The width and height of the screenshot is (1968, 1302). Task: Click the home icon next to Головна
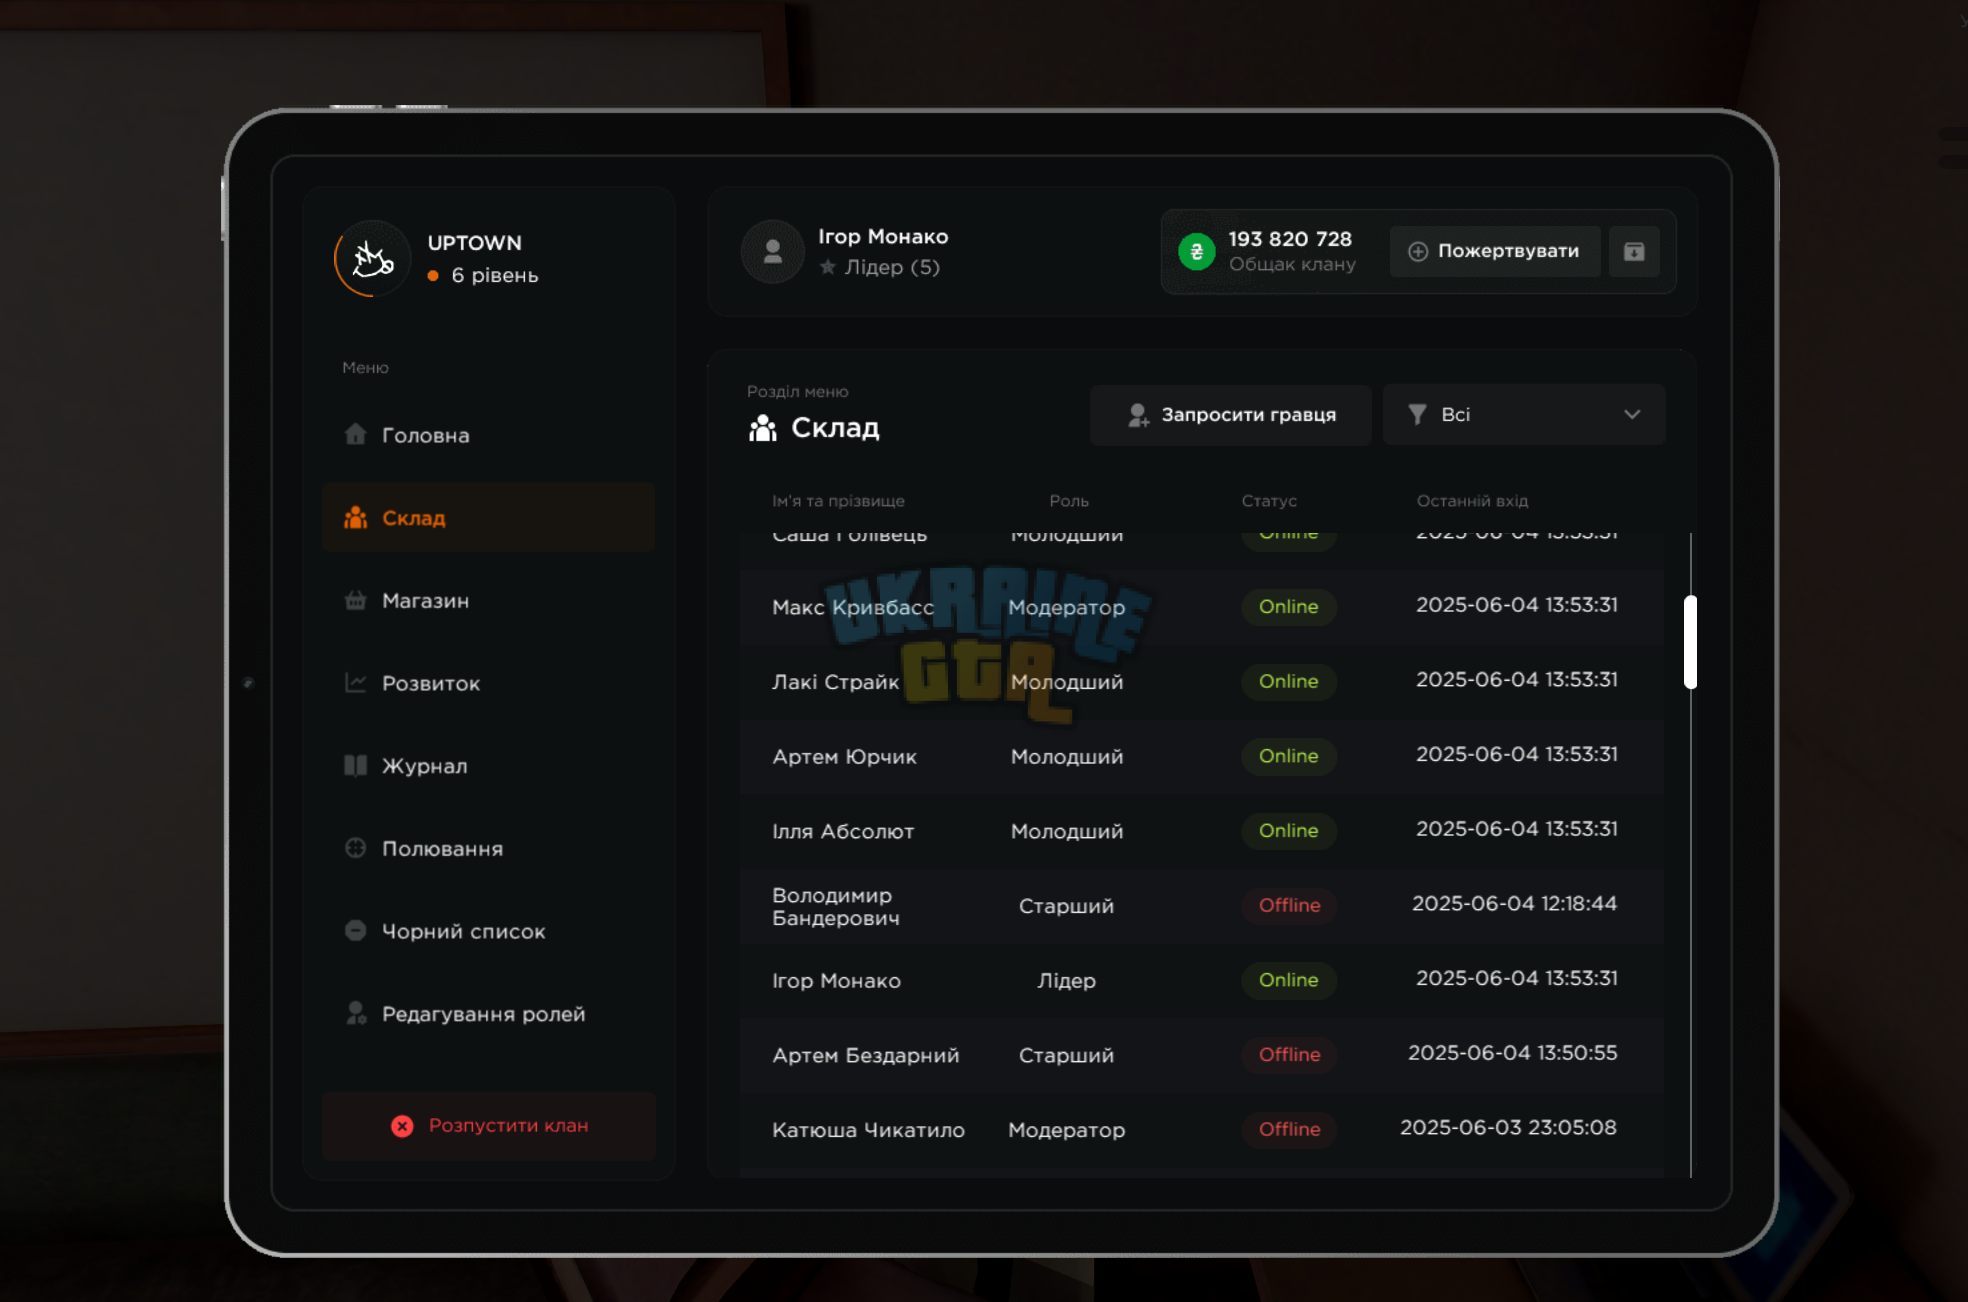point(355,434)
